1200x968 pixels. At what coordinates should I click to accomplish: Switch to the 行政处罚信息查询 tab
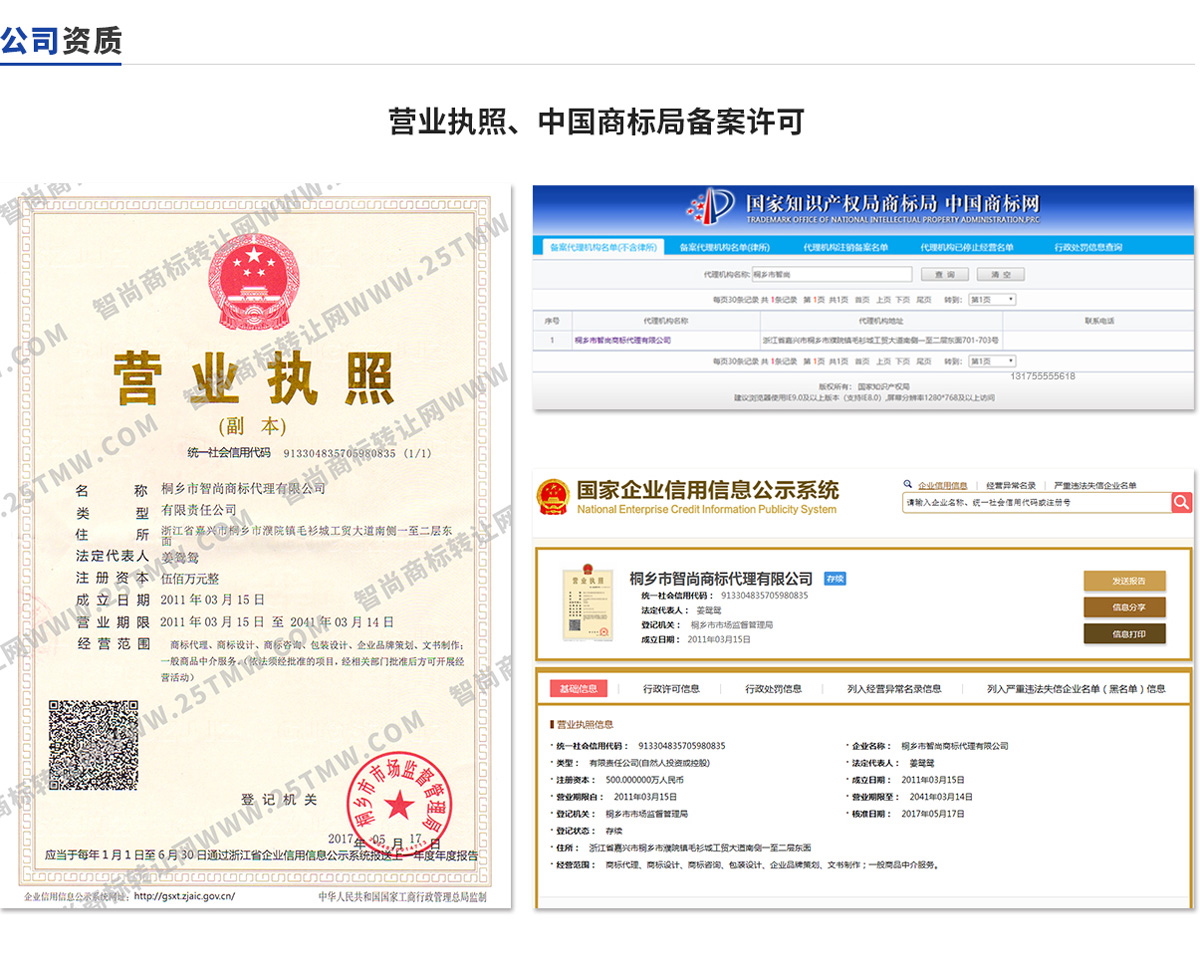tap(1088, 247)
